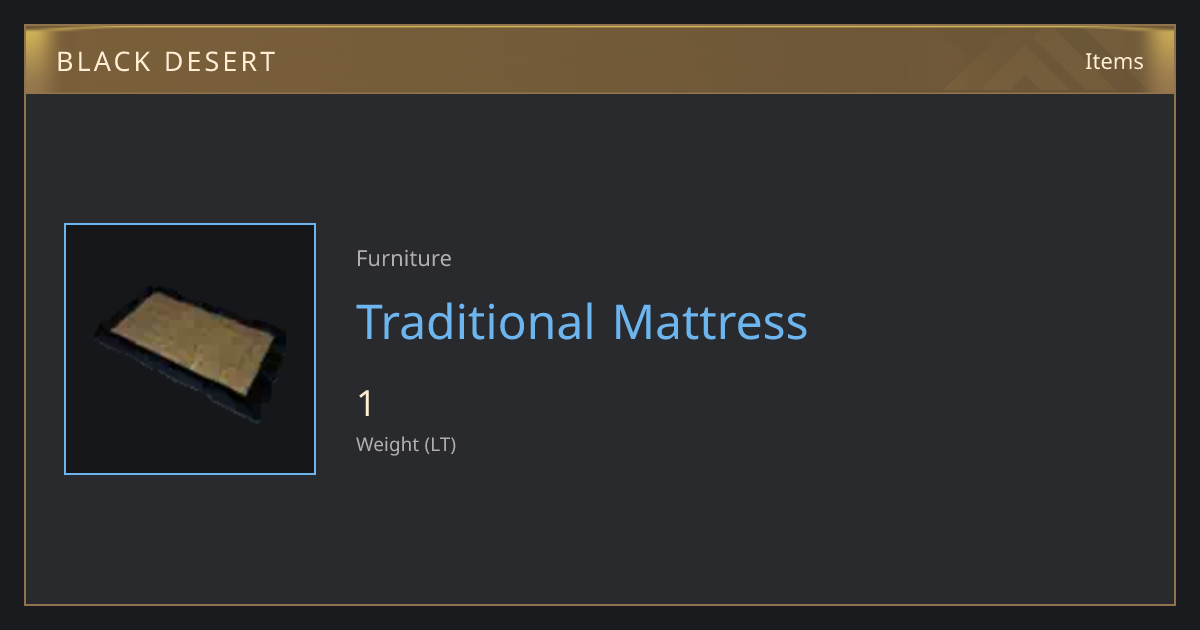Select the weight value 1

coord(365,404)
